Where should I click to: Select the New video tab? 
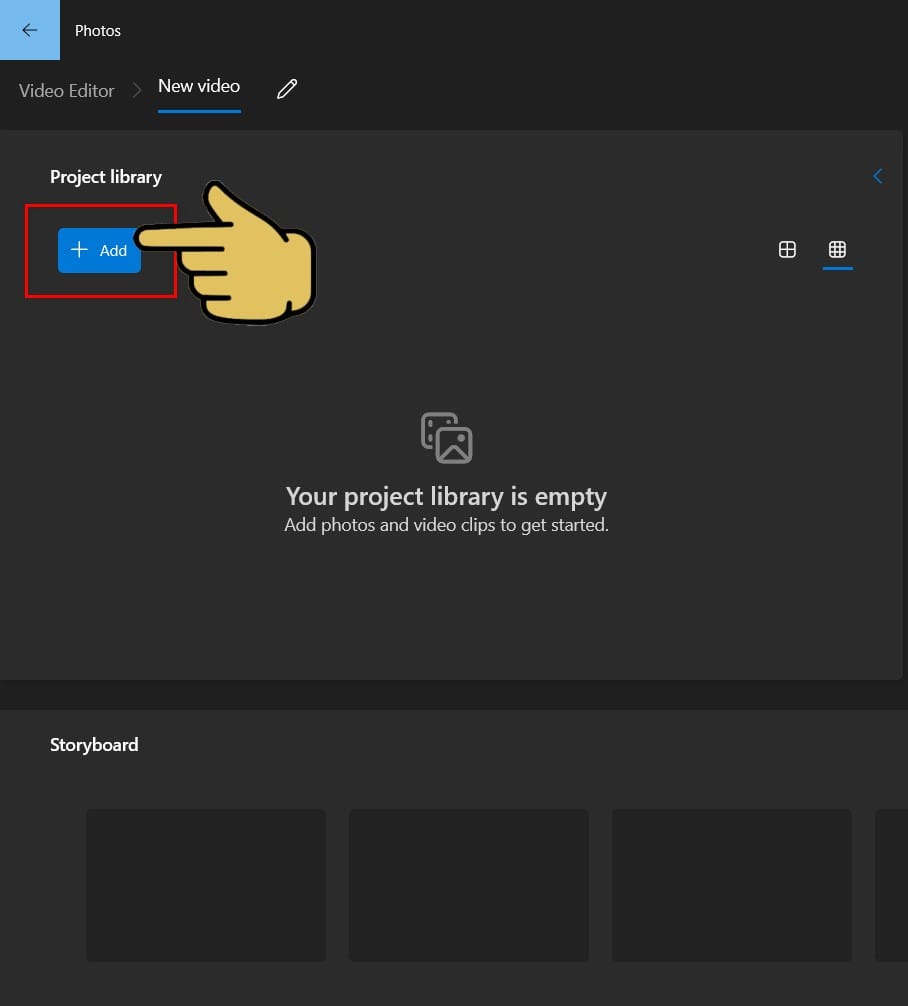coord(199,86)
